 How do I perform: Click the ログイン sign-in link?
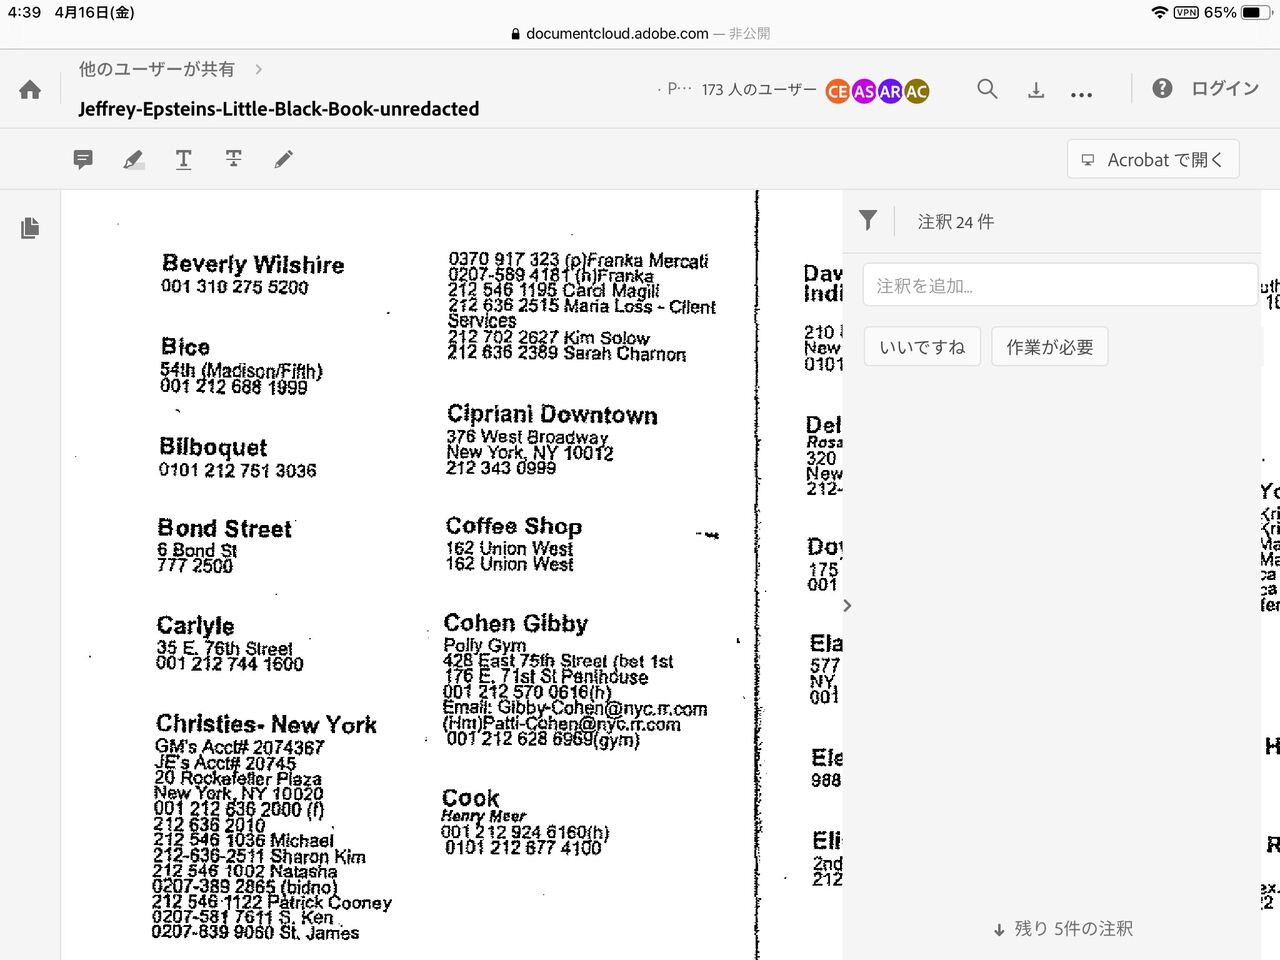pyautogui.click(x=1225, y=88)
